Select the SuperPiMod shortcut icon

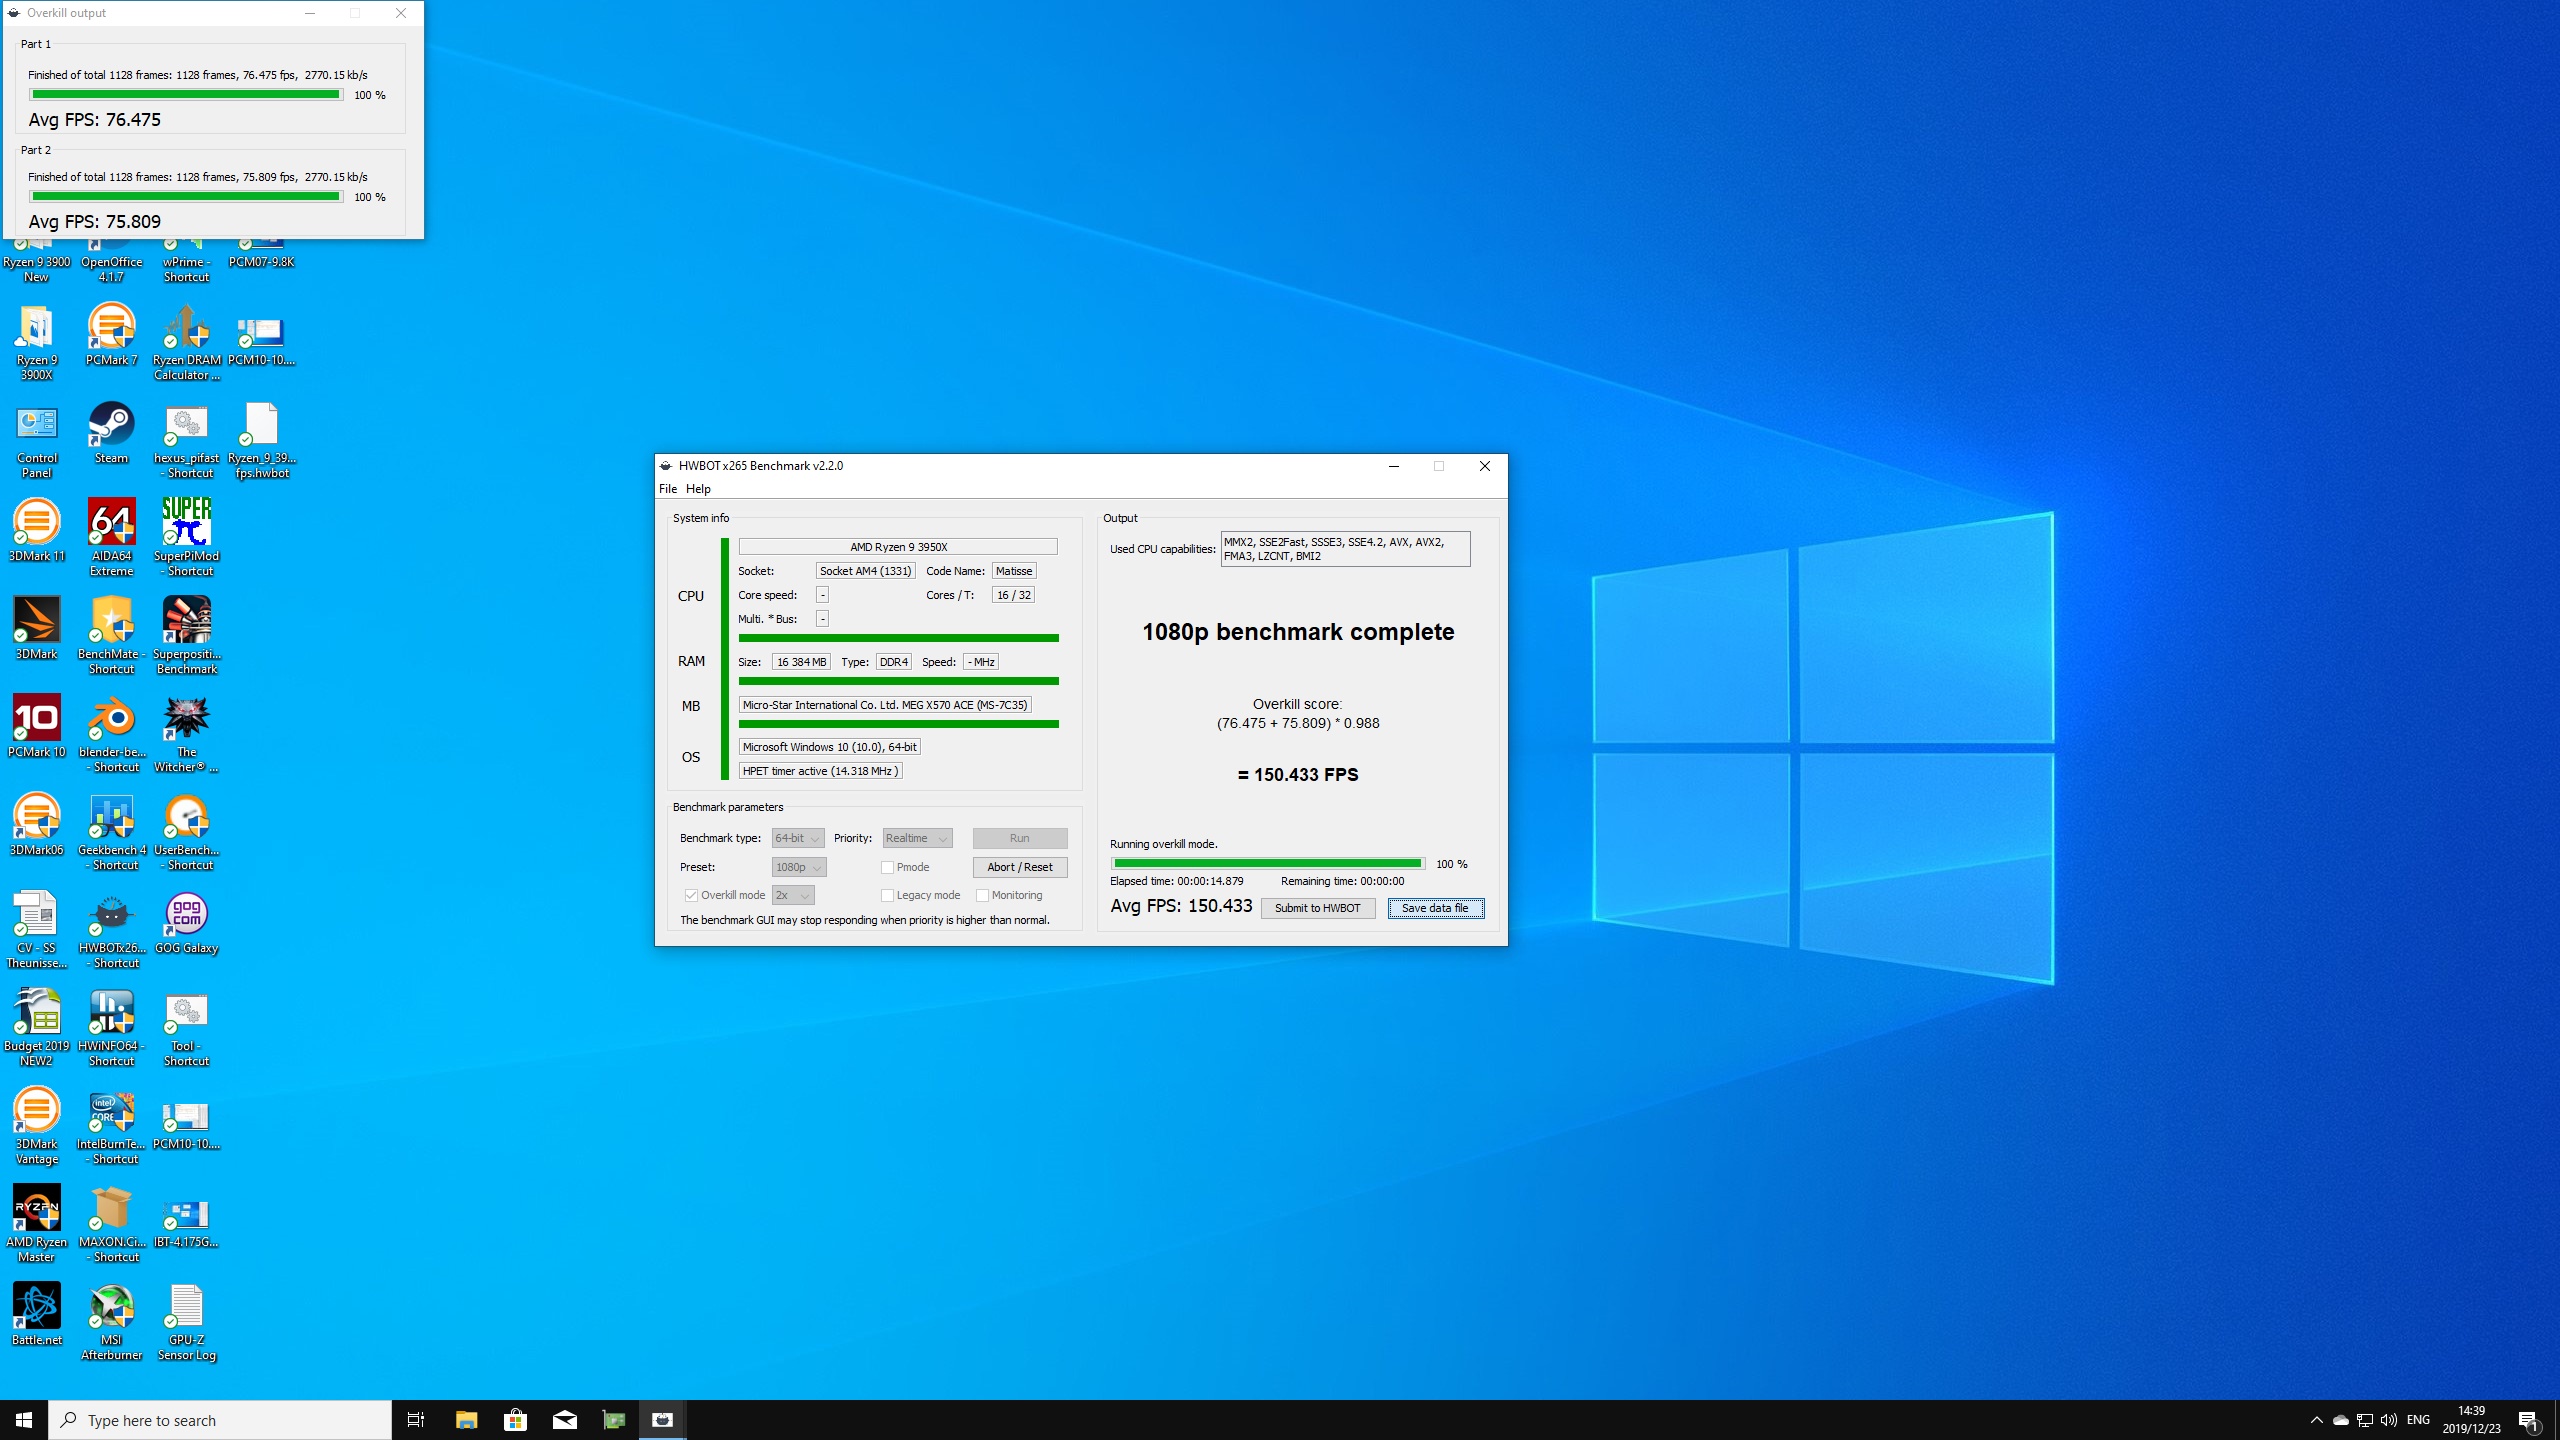click(187, 539)
